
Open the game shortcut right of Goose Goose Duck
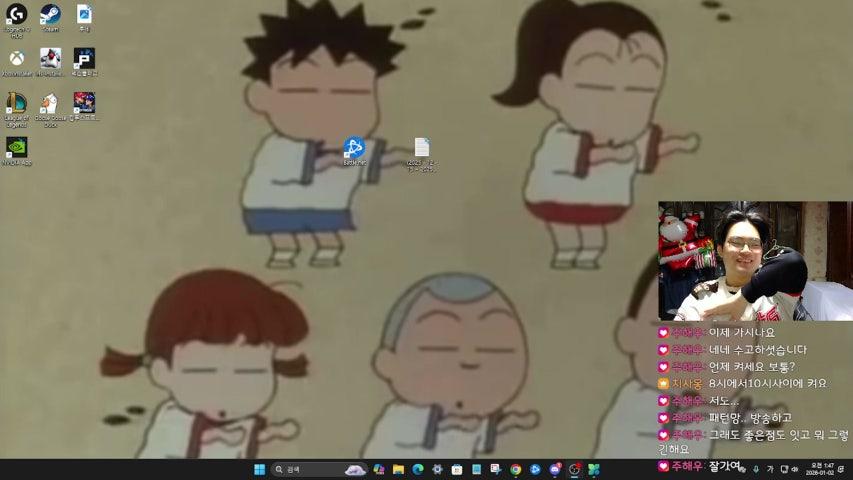[84, 107]
